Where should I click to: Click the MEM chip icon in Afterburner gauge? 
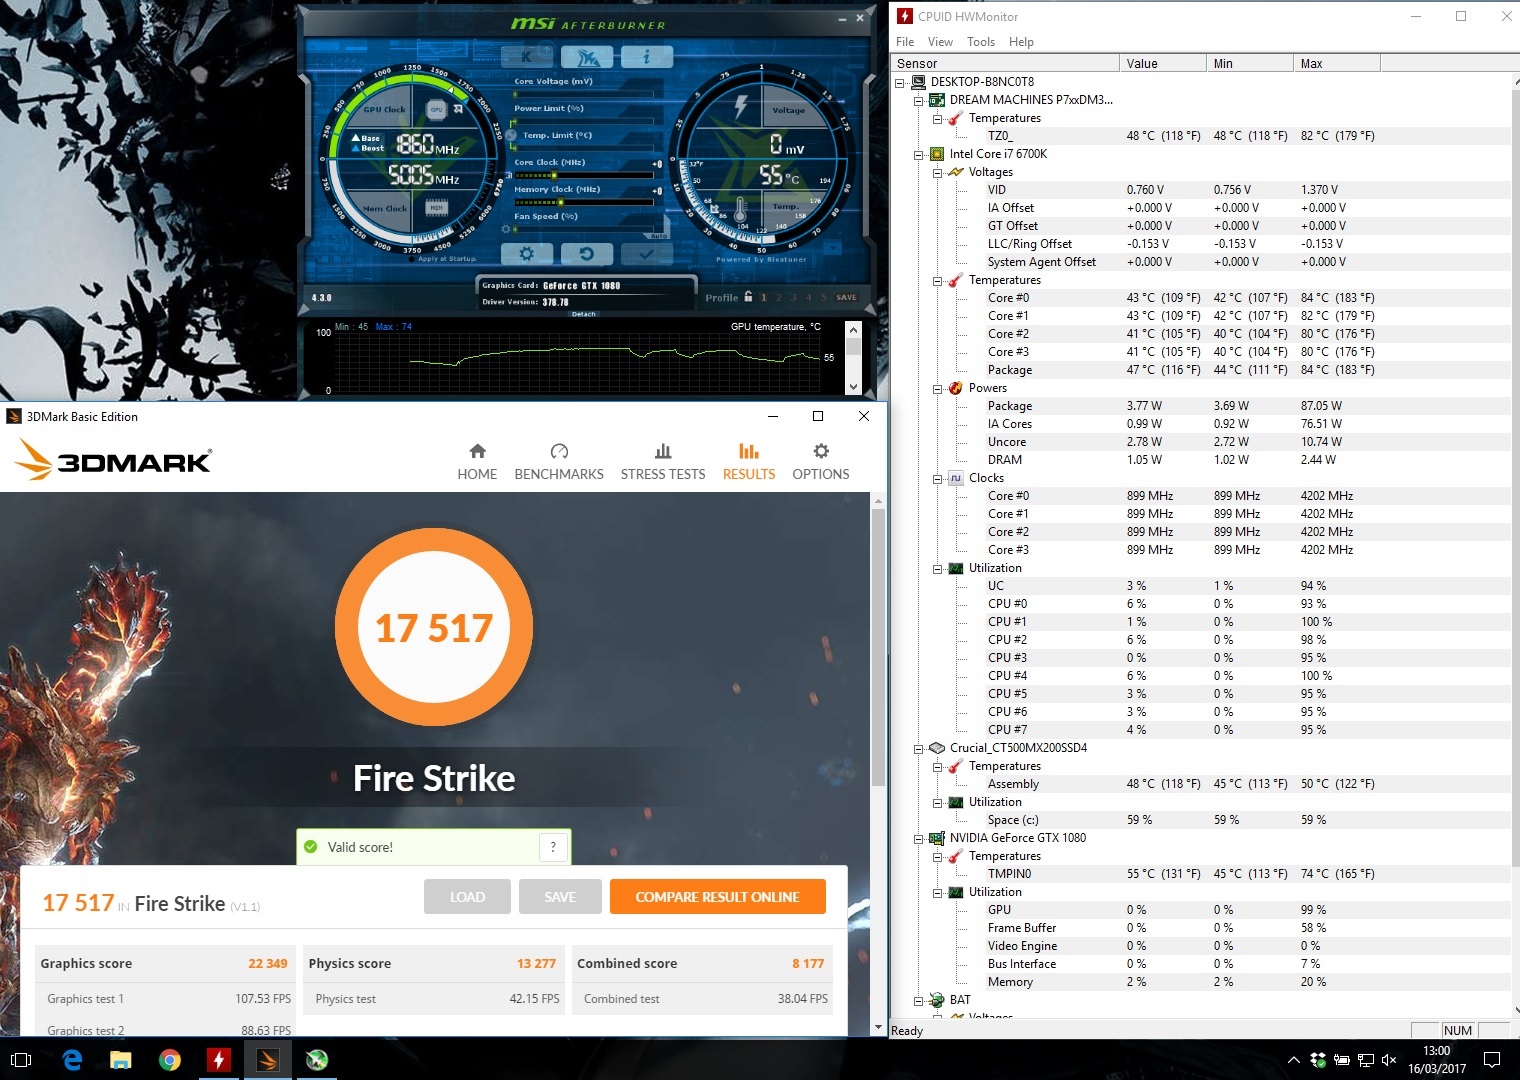(436, 208)
